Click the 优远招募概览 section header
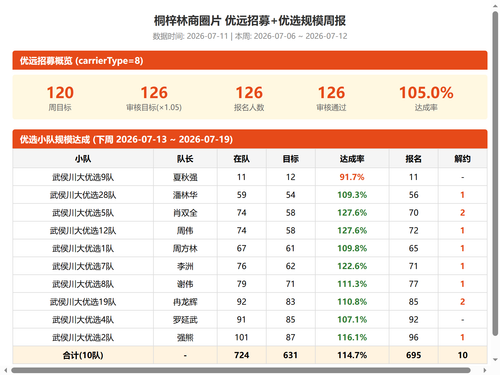The width and height of the screenshot is (500, 375). 250,60
